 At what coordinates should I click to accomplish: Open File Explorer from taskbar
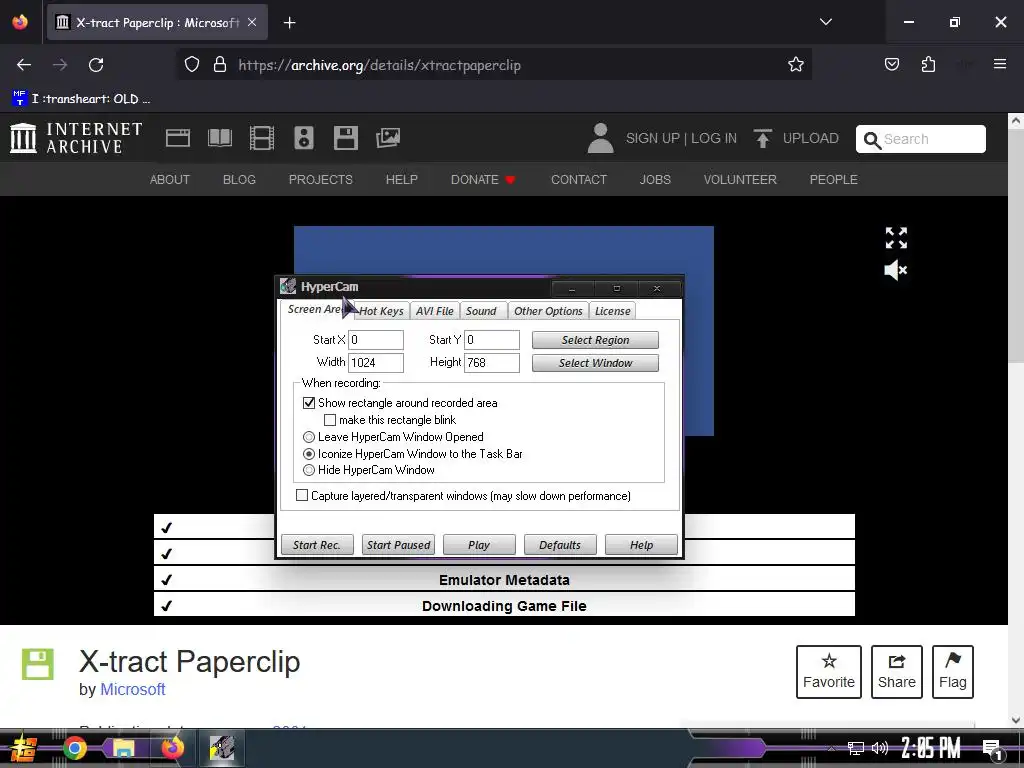(x=123, y=748)
